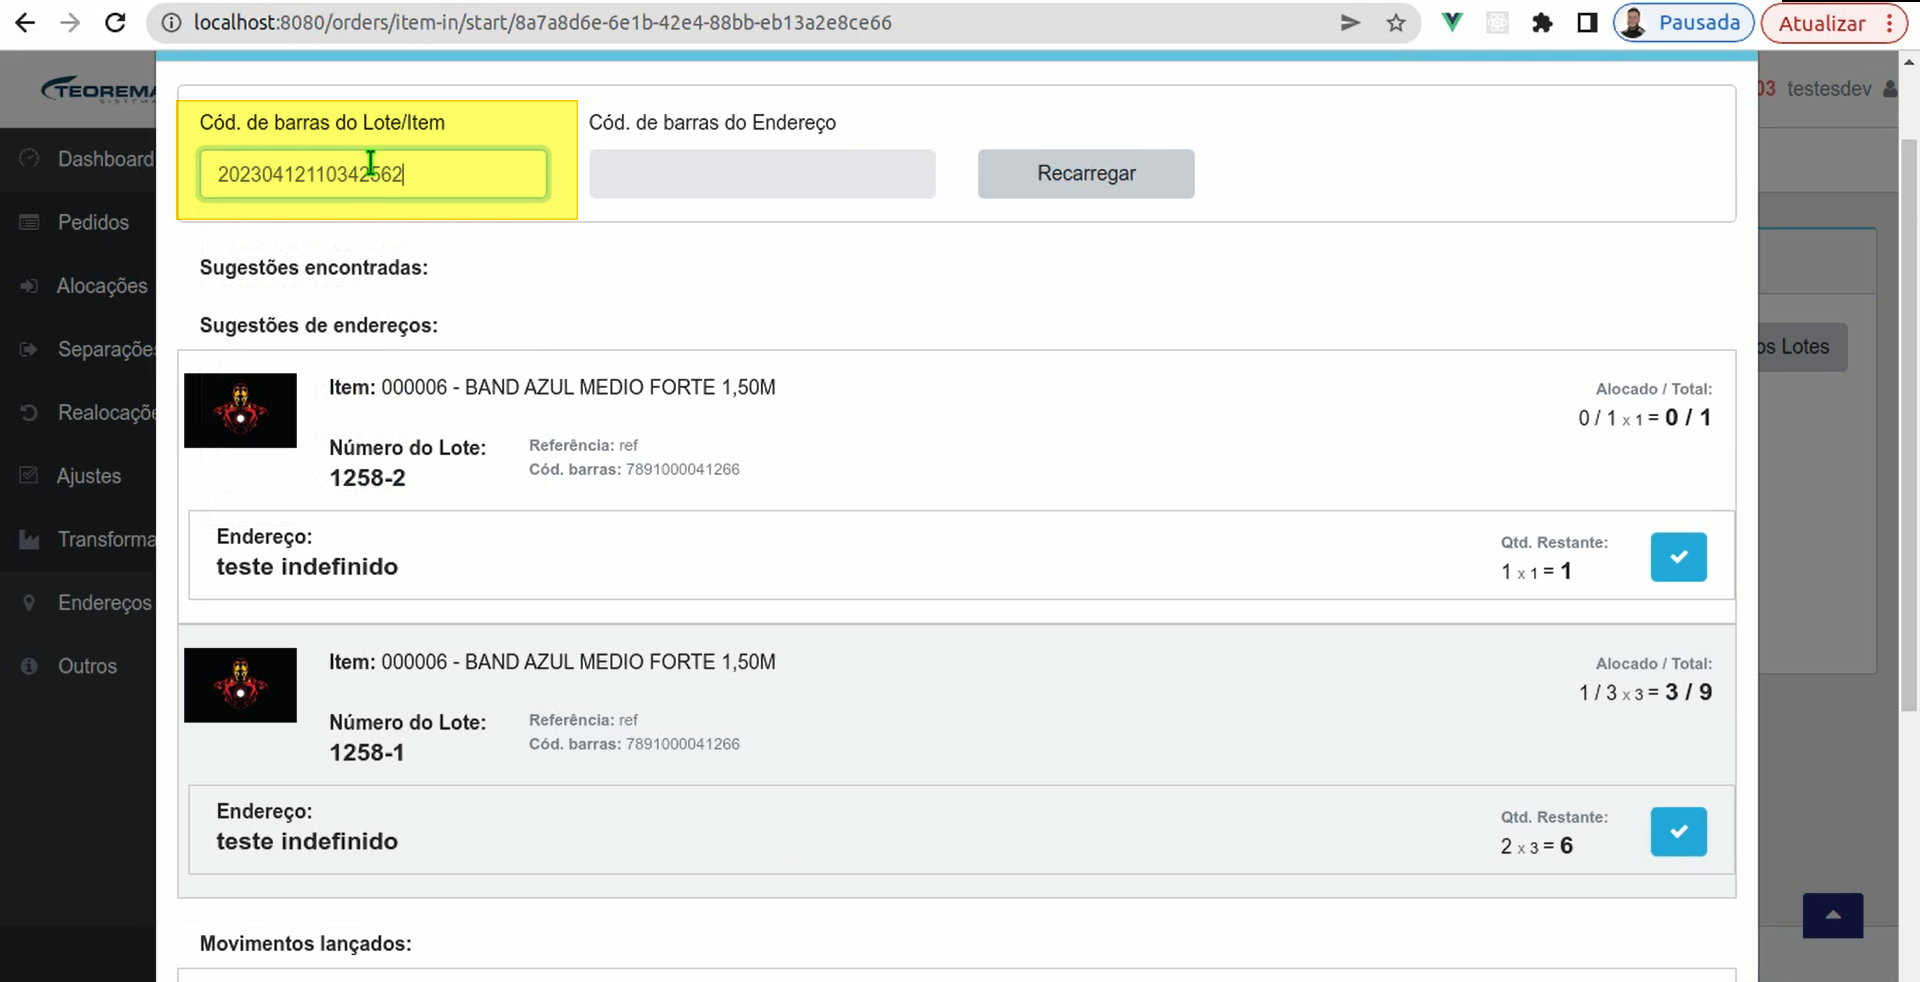Click the 3 / 9 allocated total value

pos(1688,692)
